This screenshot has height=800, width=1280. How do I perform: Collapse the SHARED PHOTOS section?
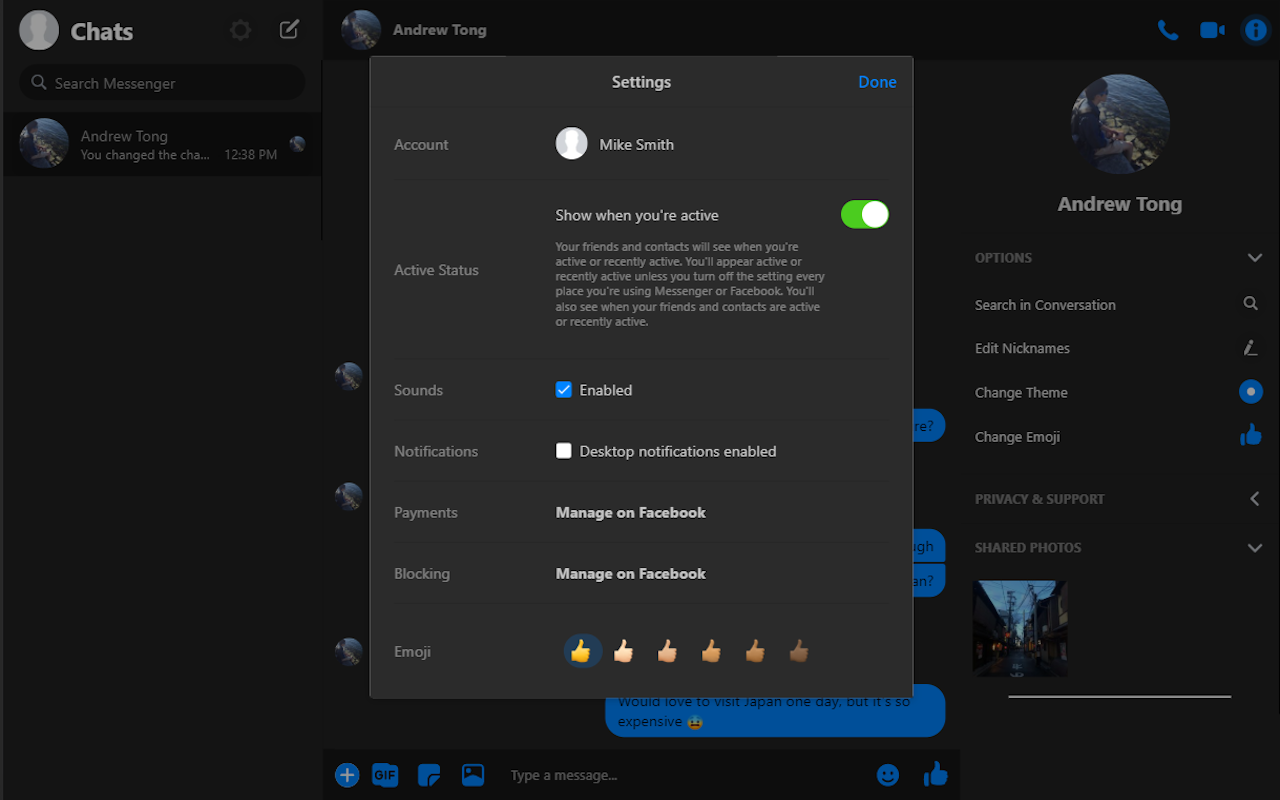[1254, 547]
